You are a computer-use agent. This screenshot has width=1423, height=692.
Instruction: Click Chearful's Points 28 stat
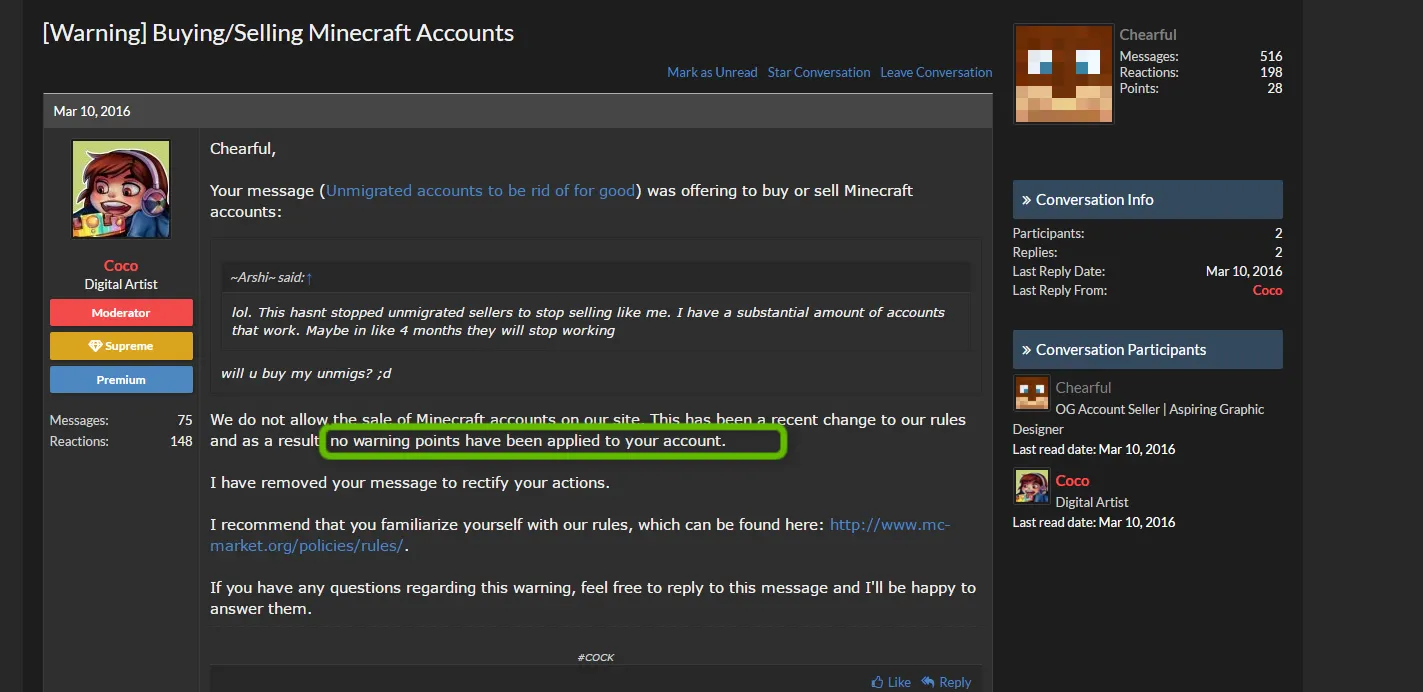click(x=1200, y=88)
